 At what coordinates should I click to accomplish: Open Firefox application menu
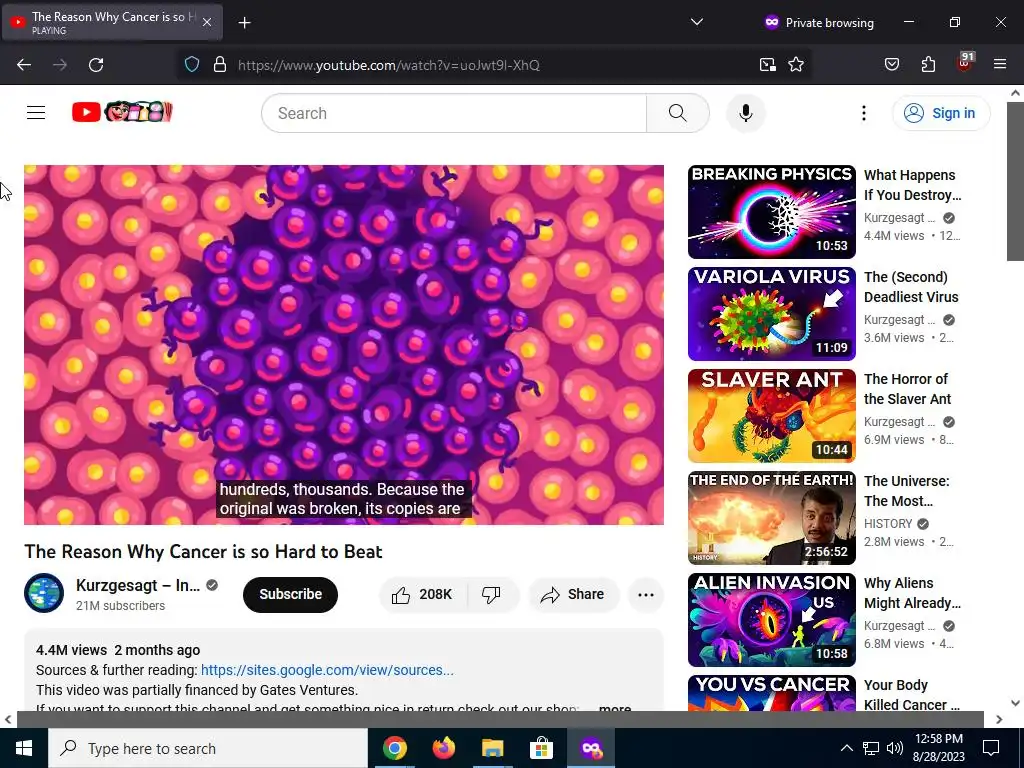click(x=999, y=65)
